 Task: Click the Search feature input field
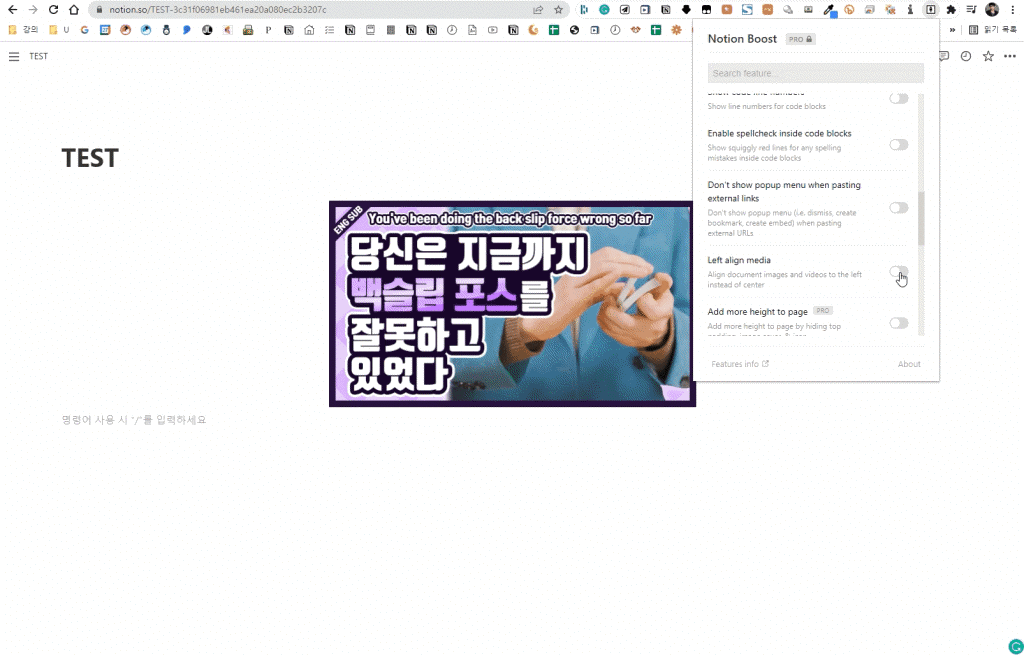pyautogui.click(x=815, y=72)
